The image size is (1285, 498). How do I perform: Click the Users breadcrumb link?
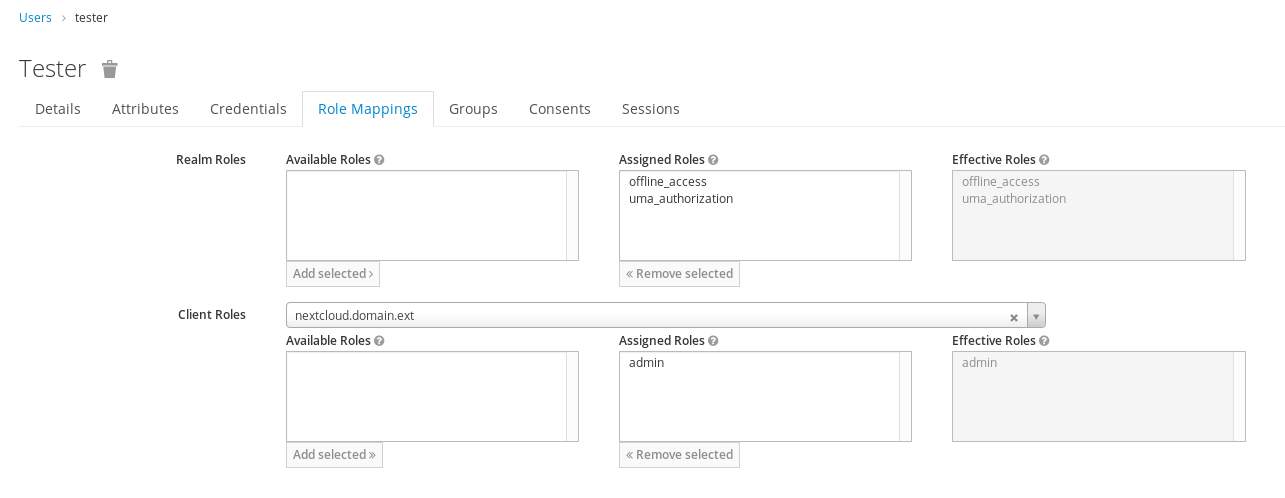35,18
